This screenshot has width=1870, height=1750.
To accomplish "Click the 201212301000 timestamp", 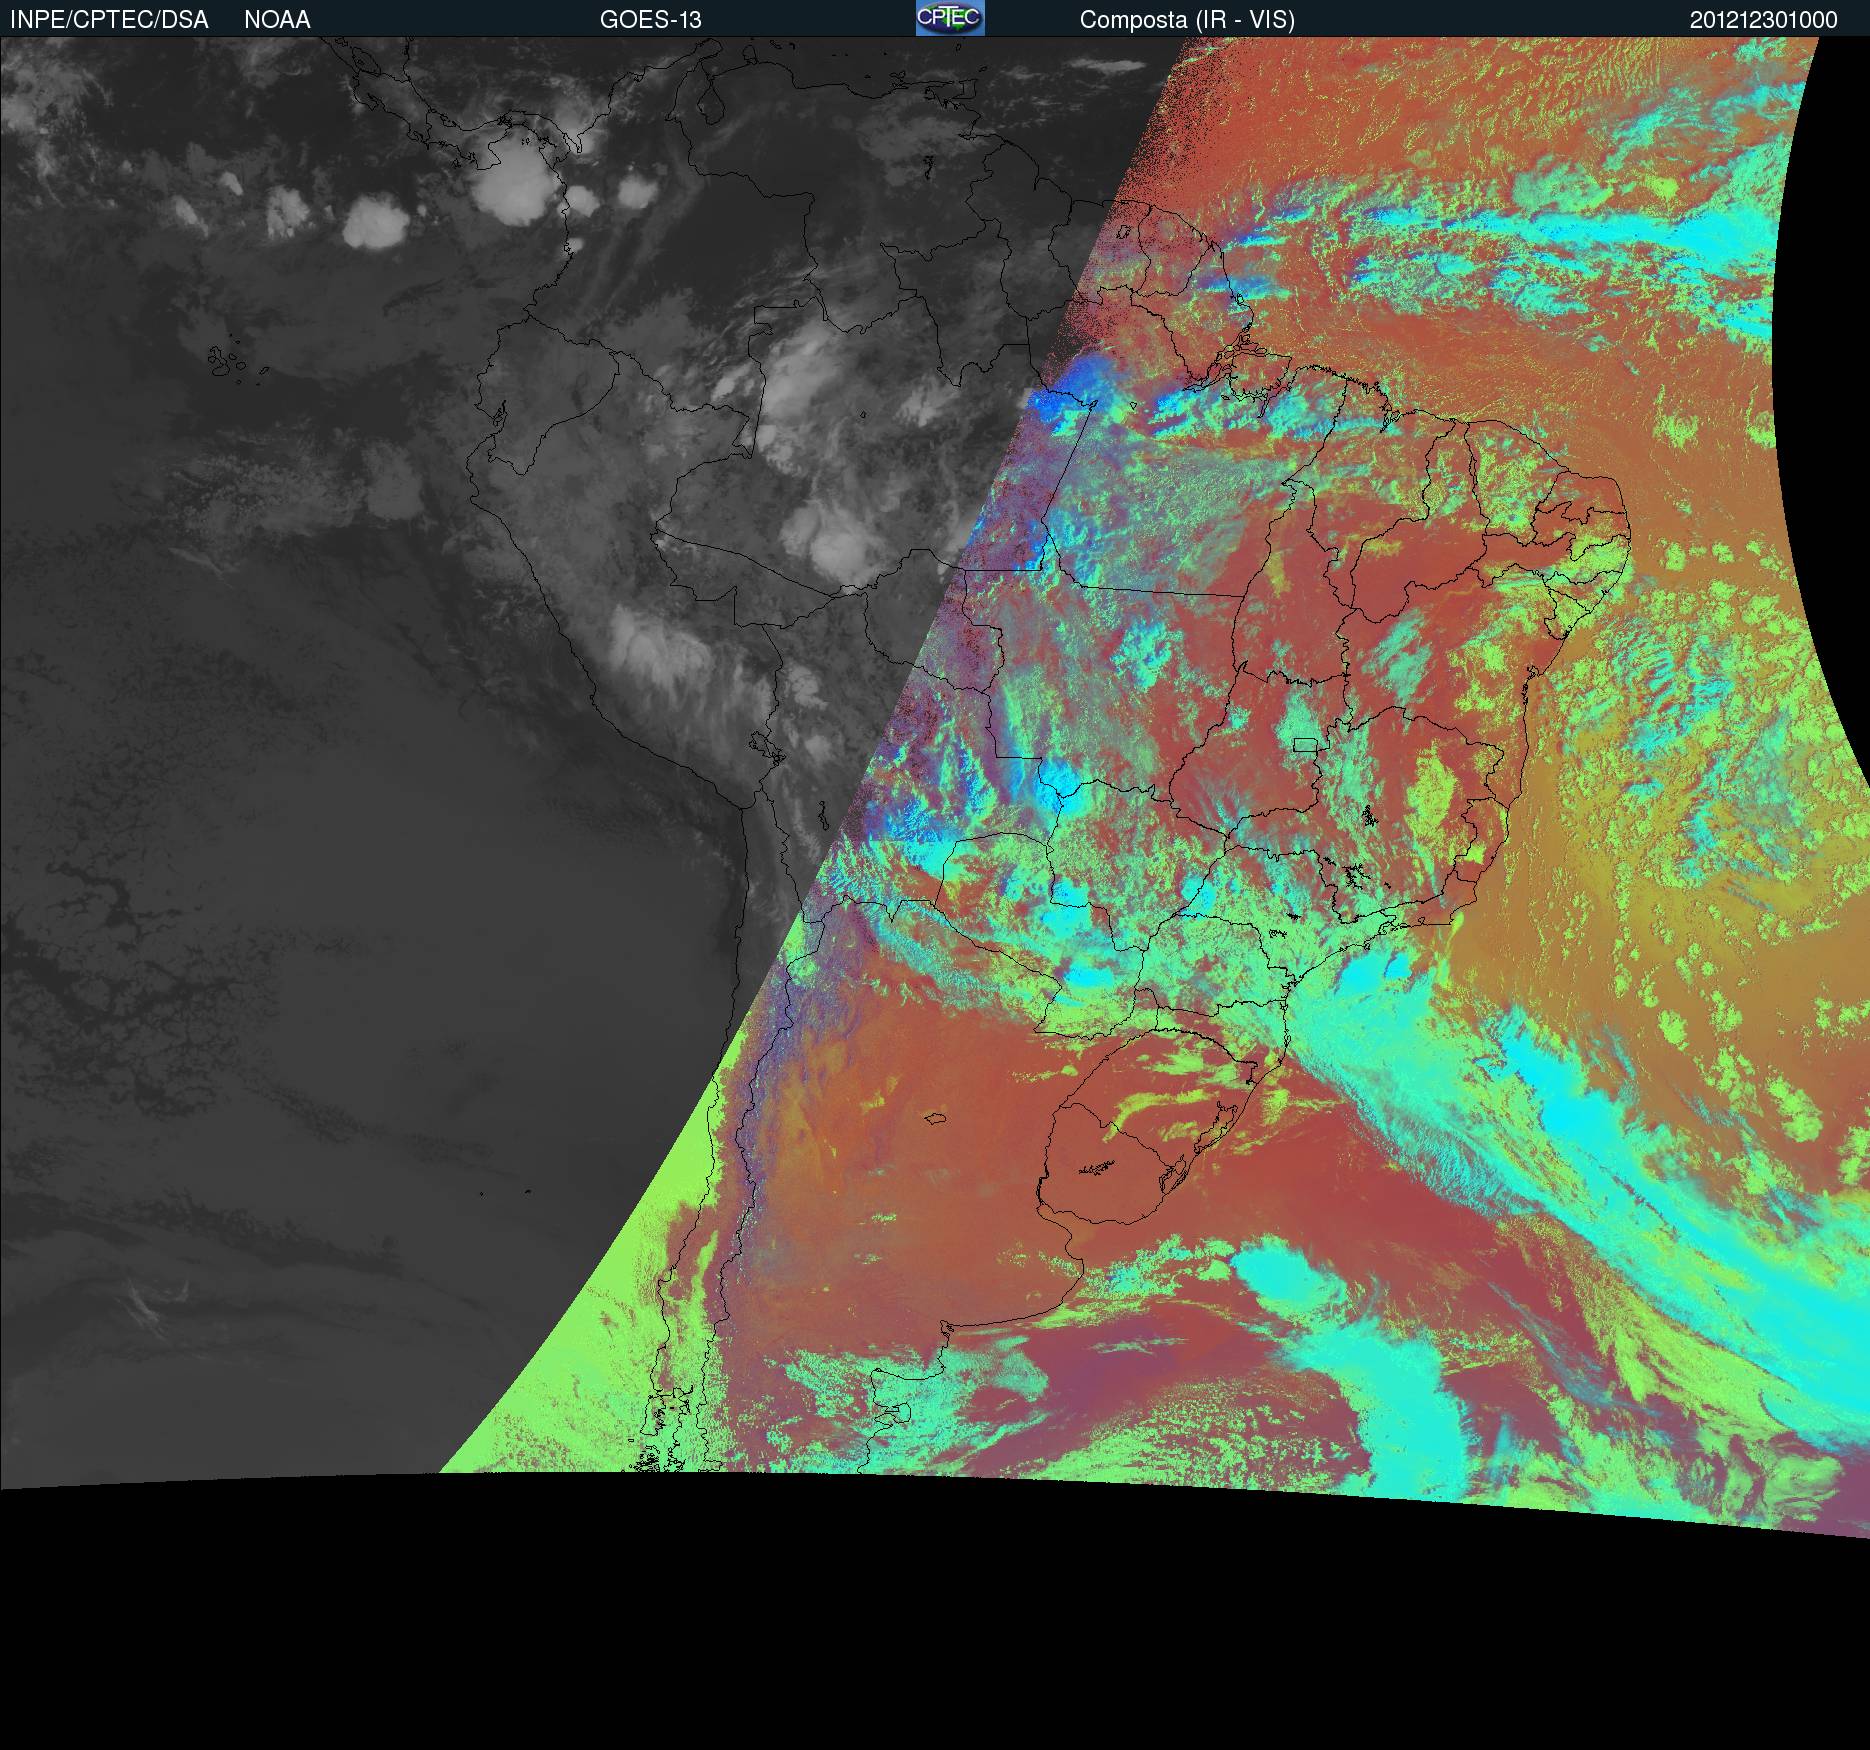I will (1763, 20).
